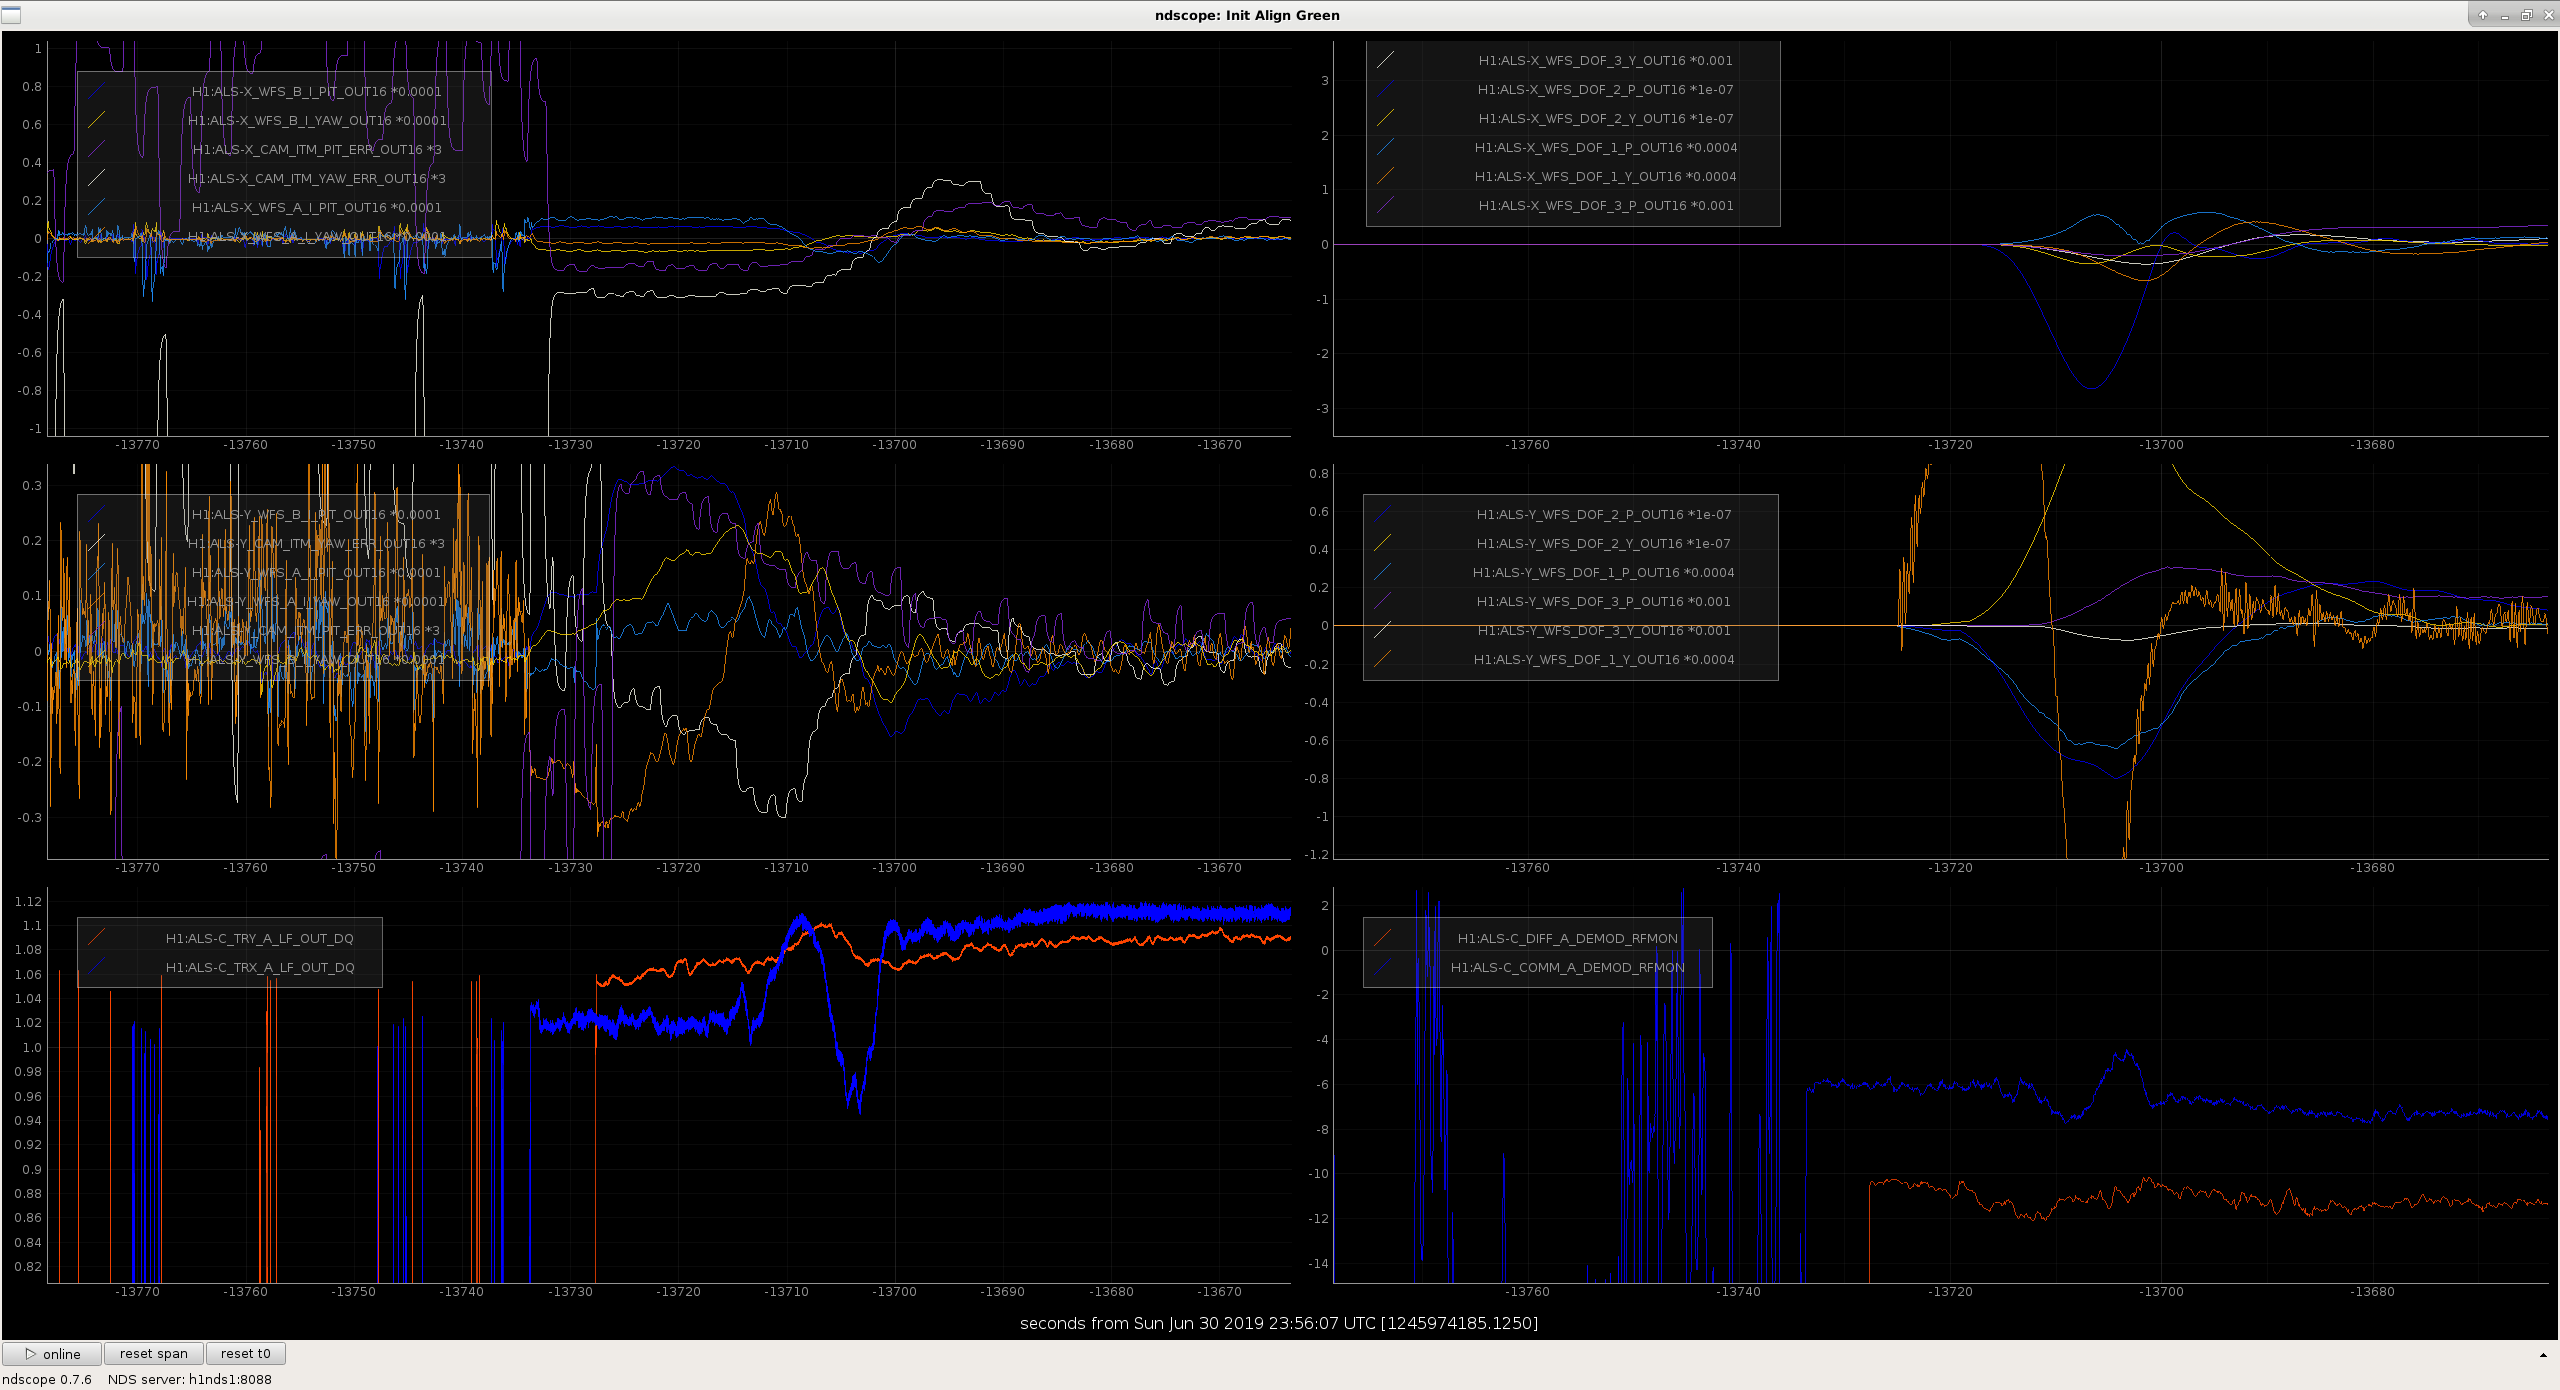Click legend label H1:ALS-X_CAM_ITM_PIT_ERR_OUT16 *3
Image resolution: width=2560 pixels, height=1390 pixels.
317,149
